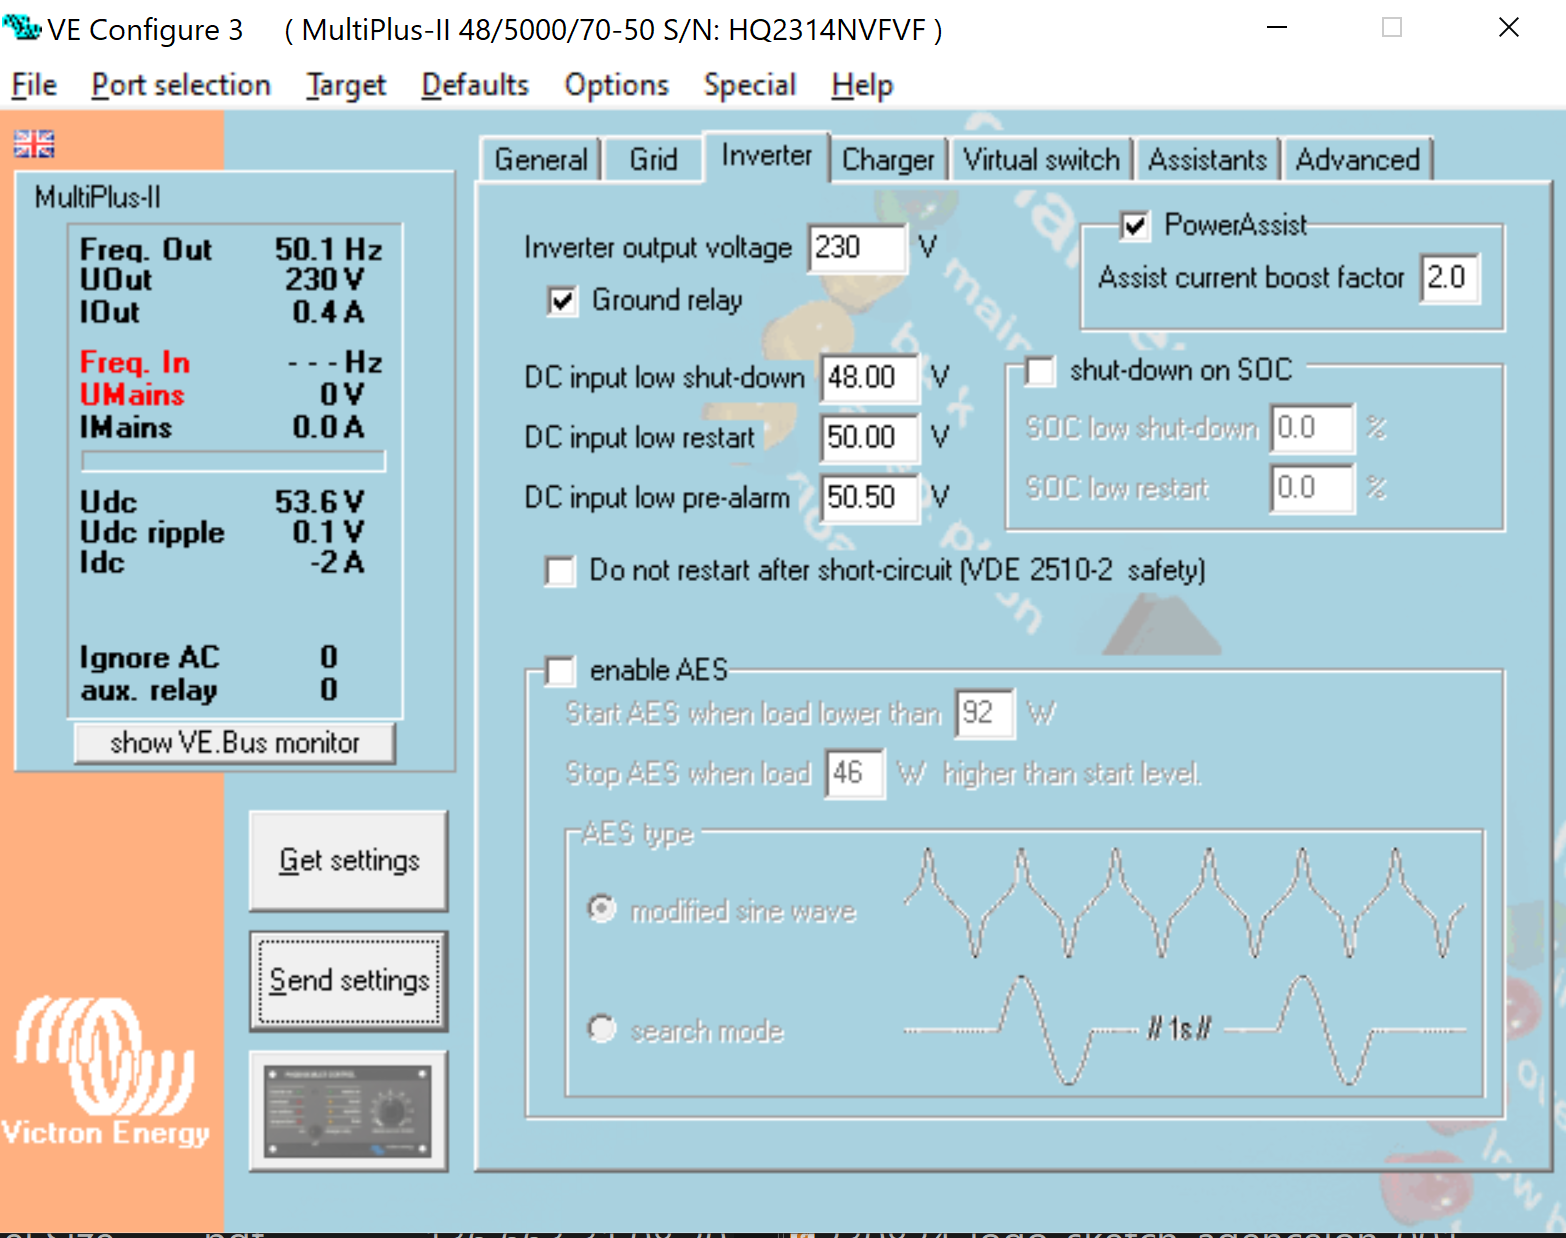Open the remote control panel image button
The width and height of the screenshot is (1566, 1238).
348,1110
